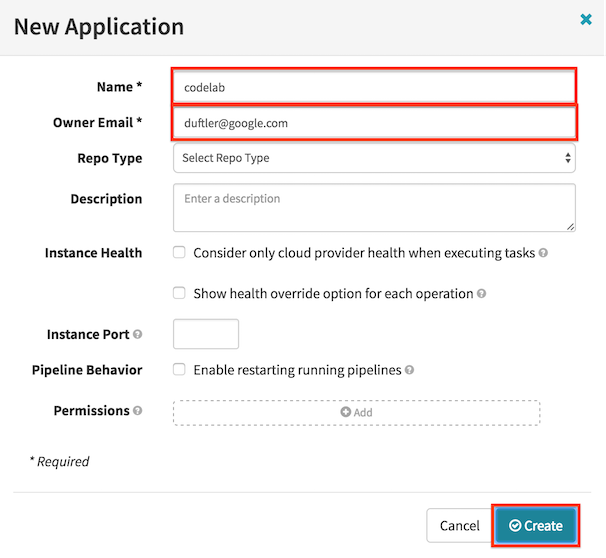Viewport: 606px width, 558px height.
Task: Click the checkmark icon on Create button
Action: (515, 525)
